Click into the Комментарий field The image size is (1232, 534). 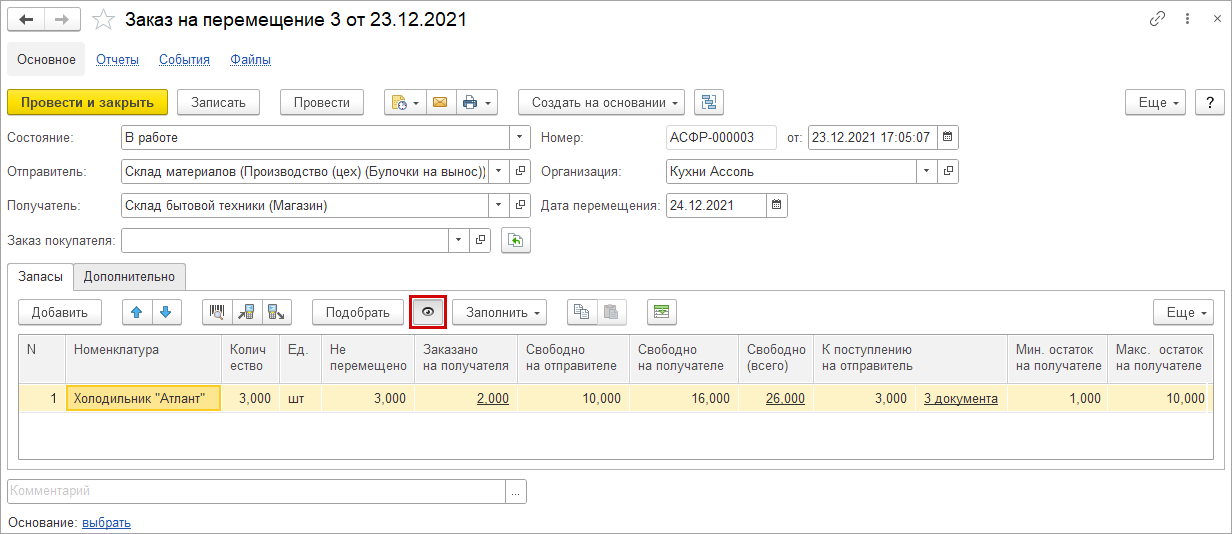point(257,491)
